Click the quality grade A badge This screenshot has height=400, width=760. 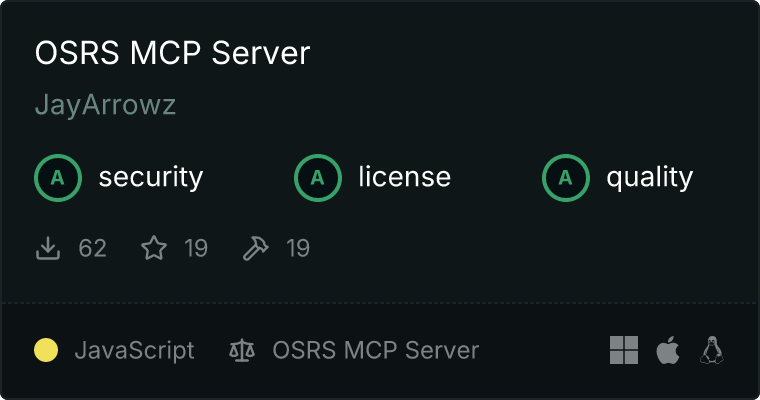pyautogui.click(x=566, y=178)
